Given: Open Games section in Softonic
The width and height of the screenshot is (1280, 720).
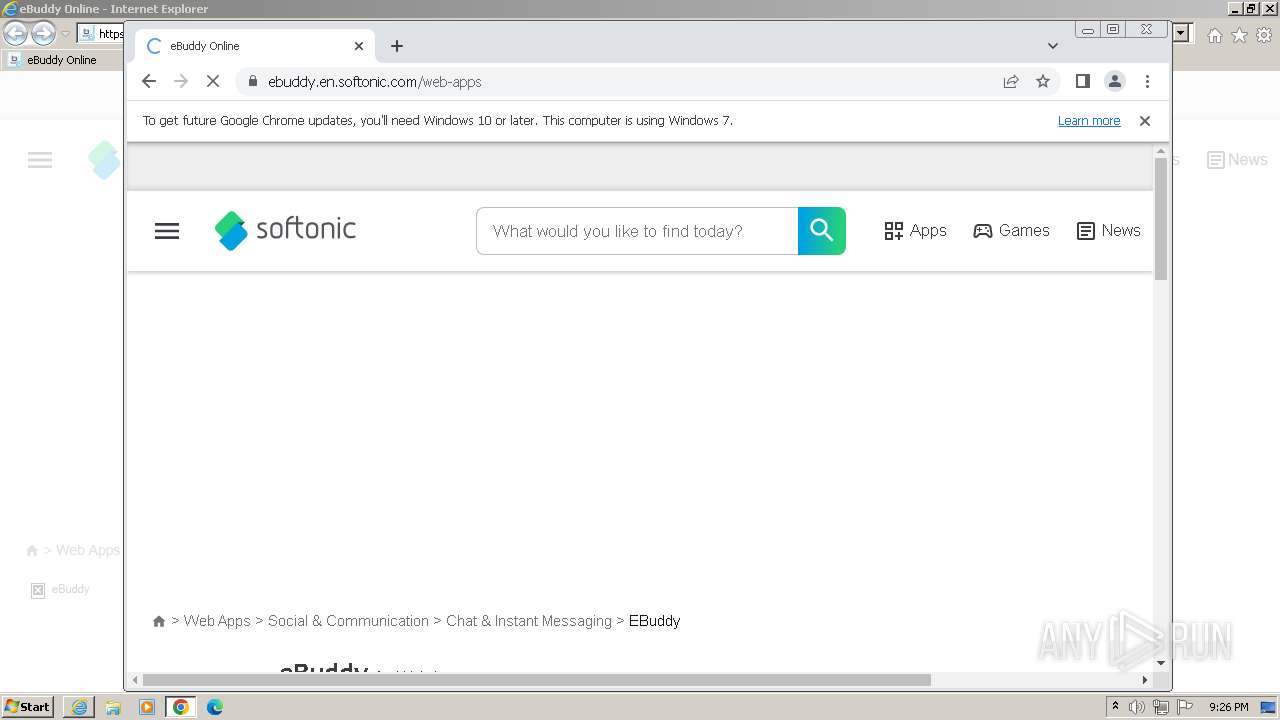Looking at the screenshot, I should click(x=1011, y=231).
